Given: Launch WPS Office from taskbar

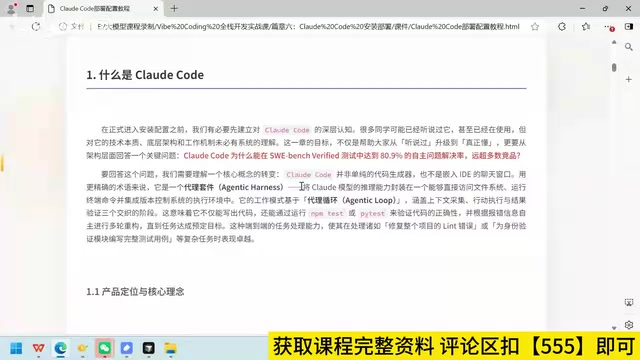Looking at the screenshot, I should pyautogui.click(x=38, y=348).
